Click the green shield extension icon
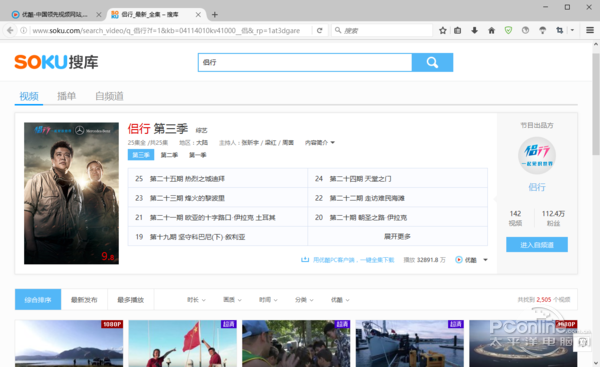 pyautogui.click(x=508, y=30)
